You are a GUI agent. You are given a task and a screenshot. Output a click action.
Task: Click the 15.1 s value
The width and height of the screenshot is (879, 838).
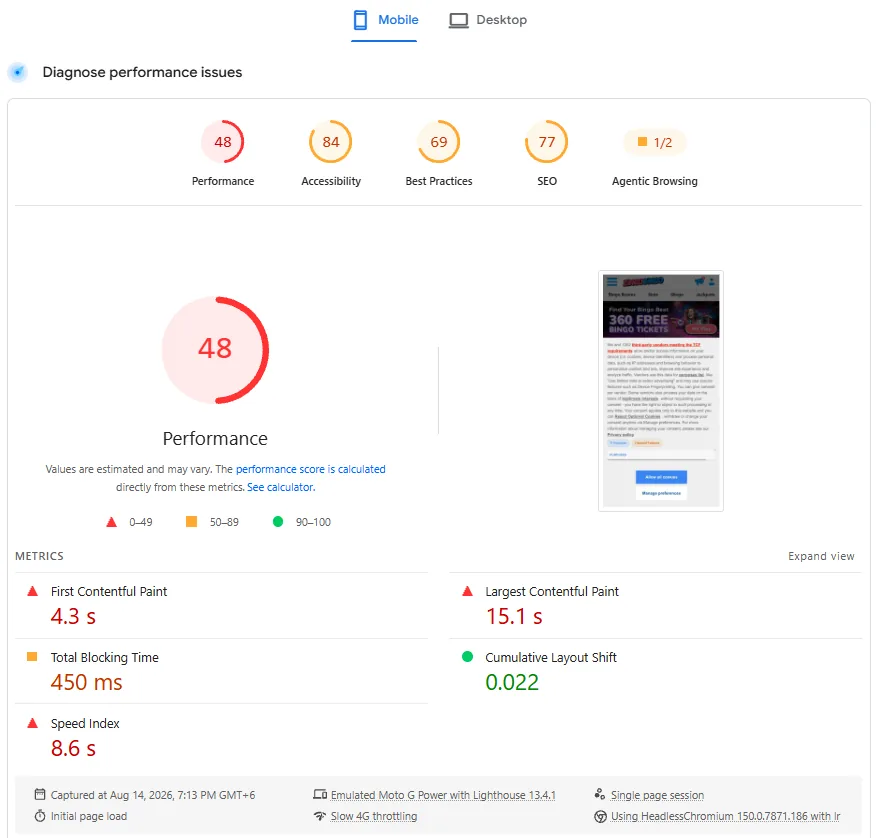[514, 616]
